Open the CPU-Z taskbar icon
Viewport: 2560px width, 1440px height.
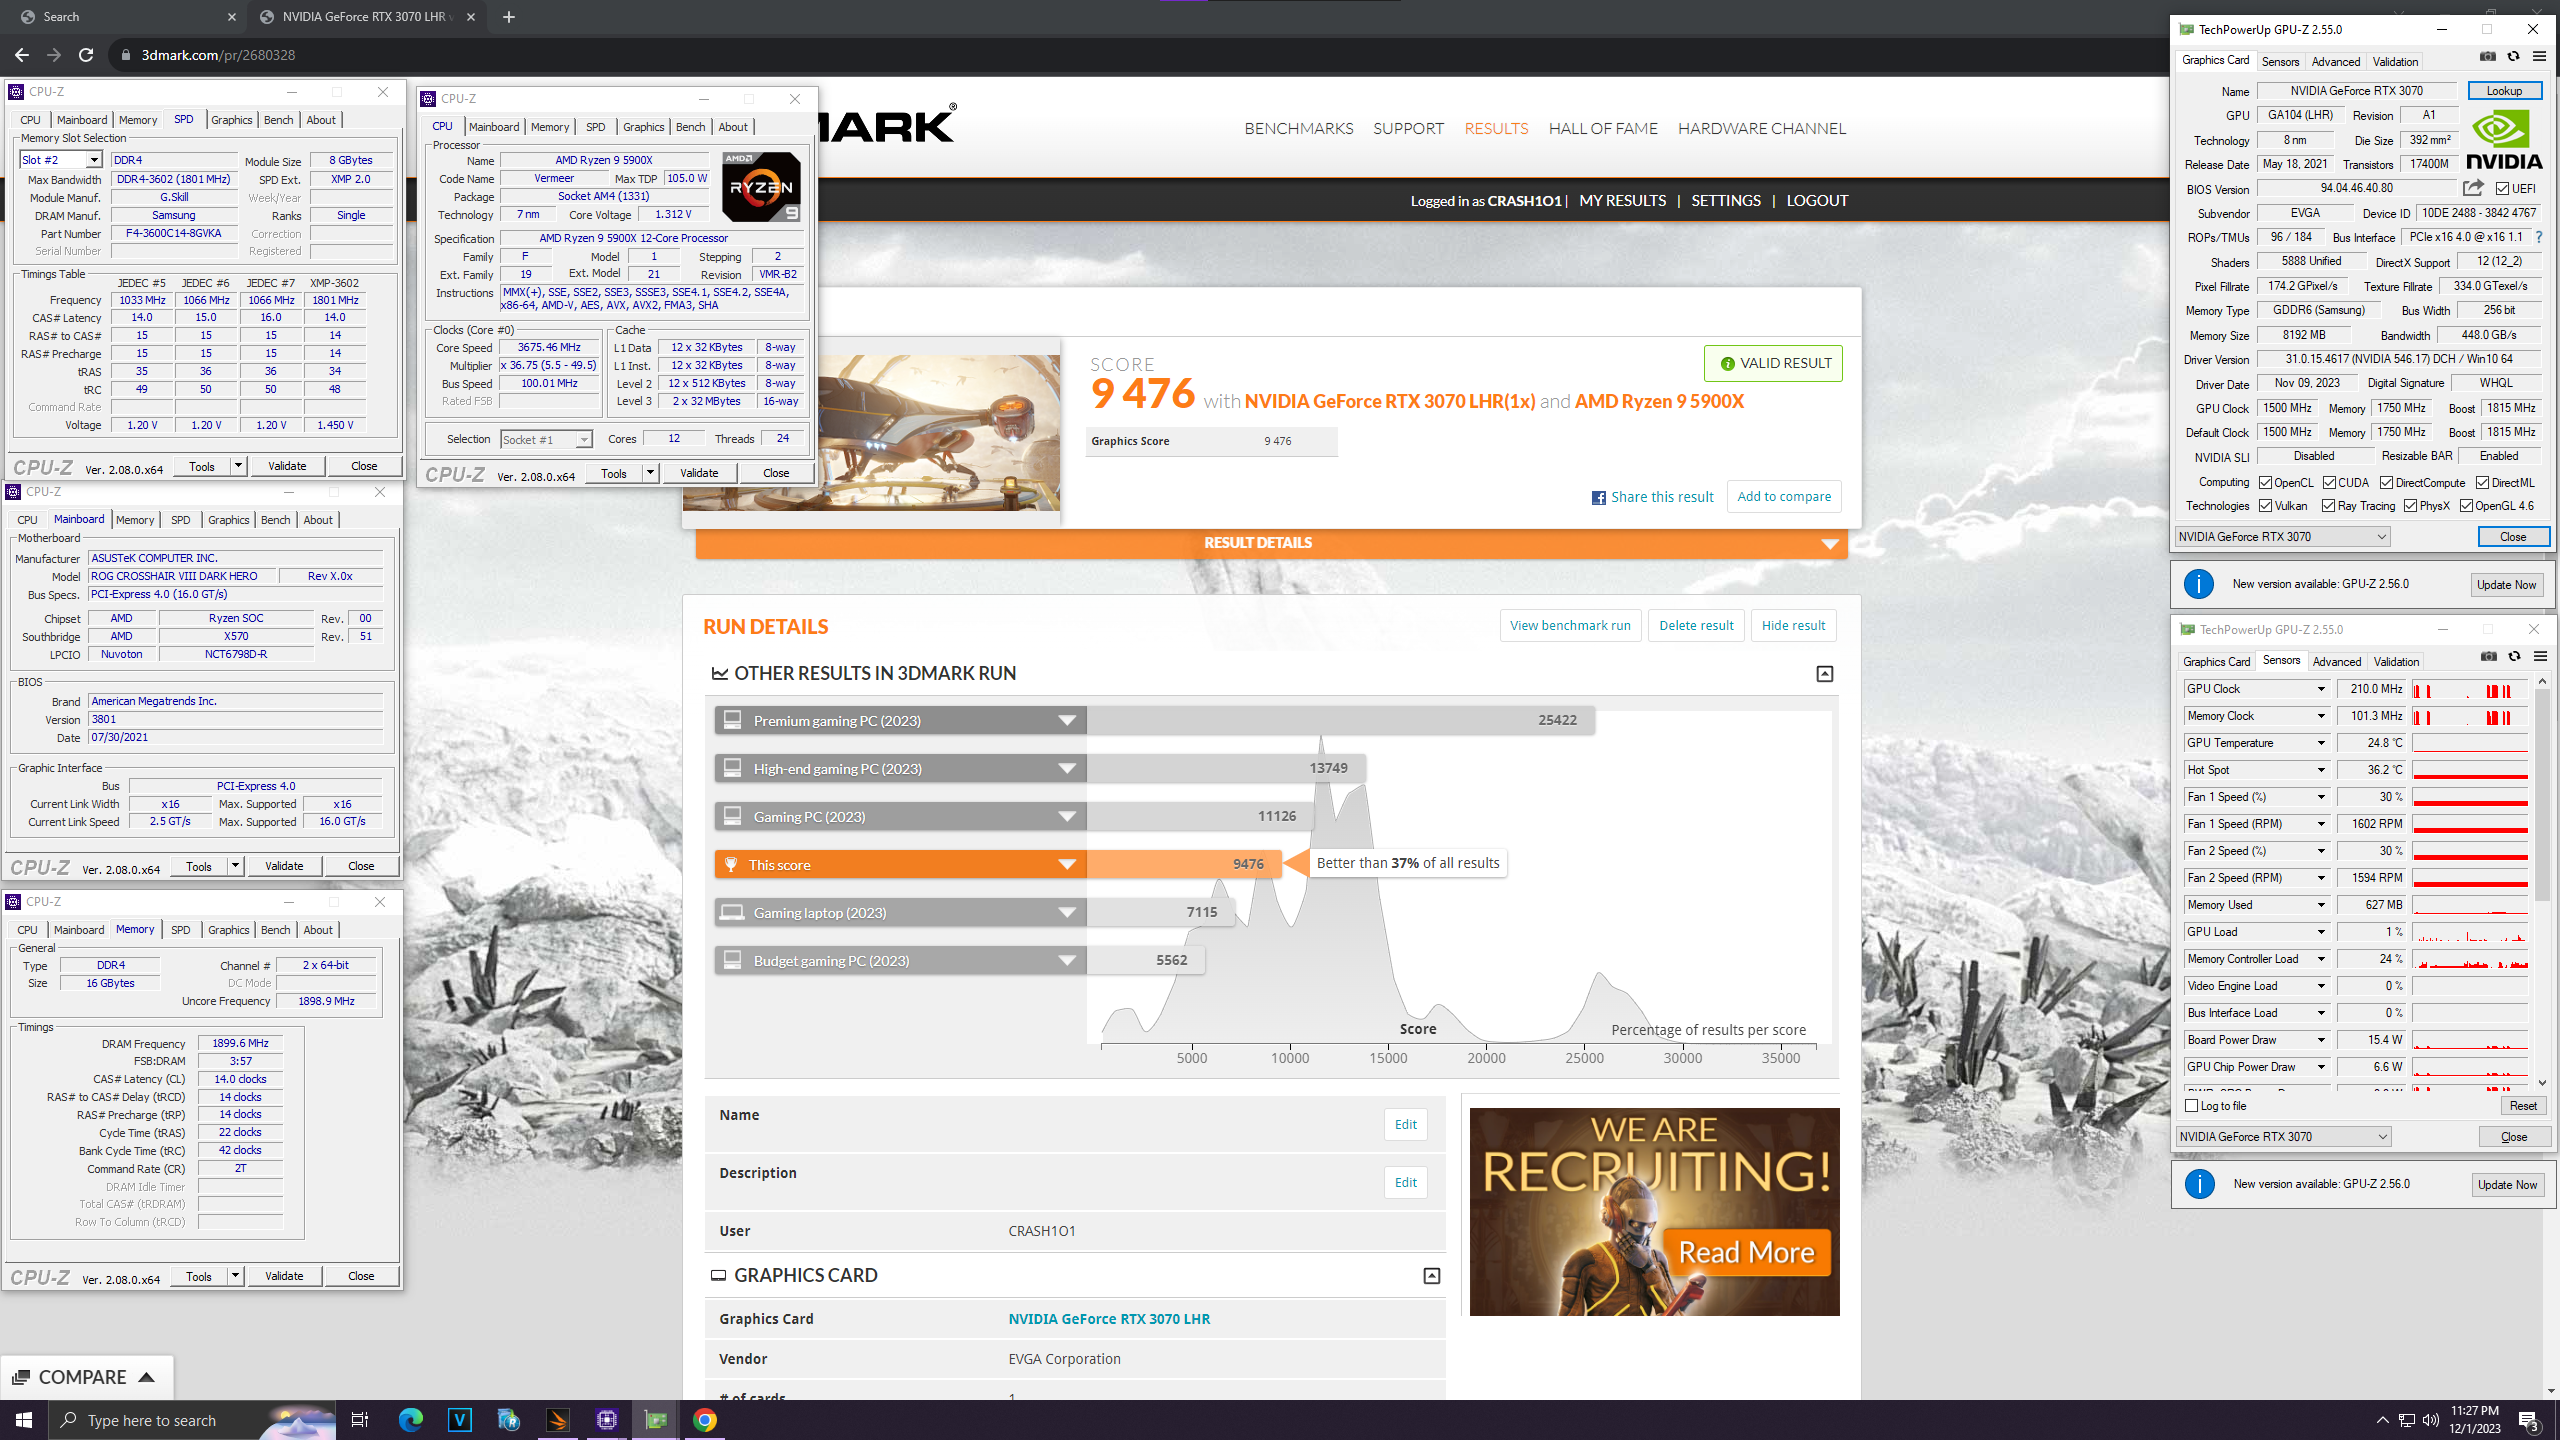click(607, 1420)
